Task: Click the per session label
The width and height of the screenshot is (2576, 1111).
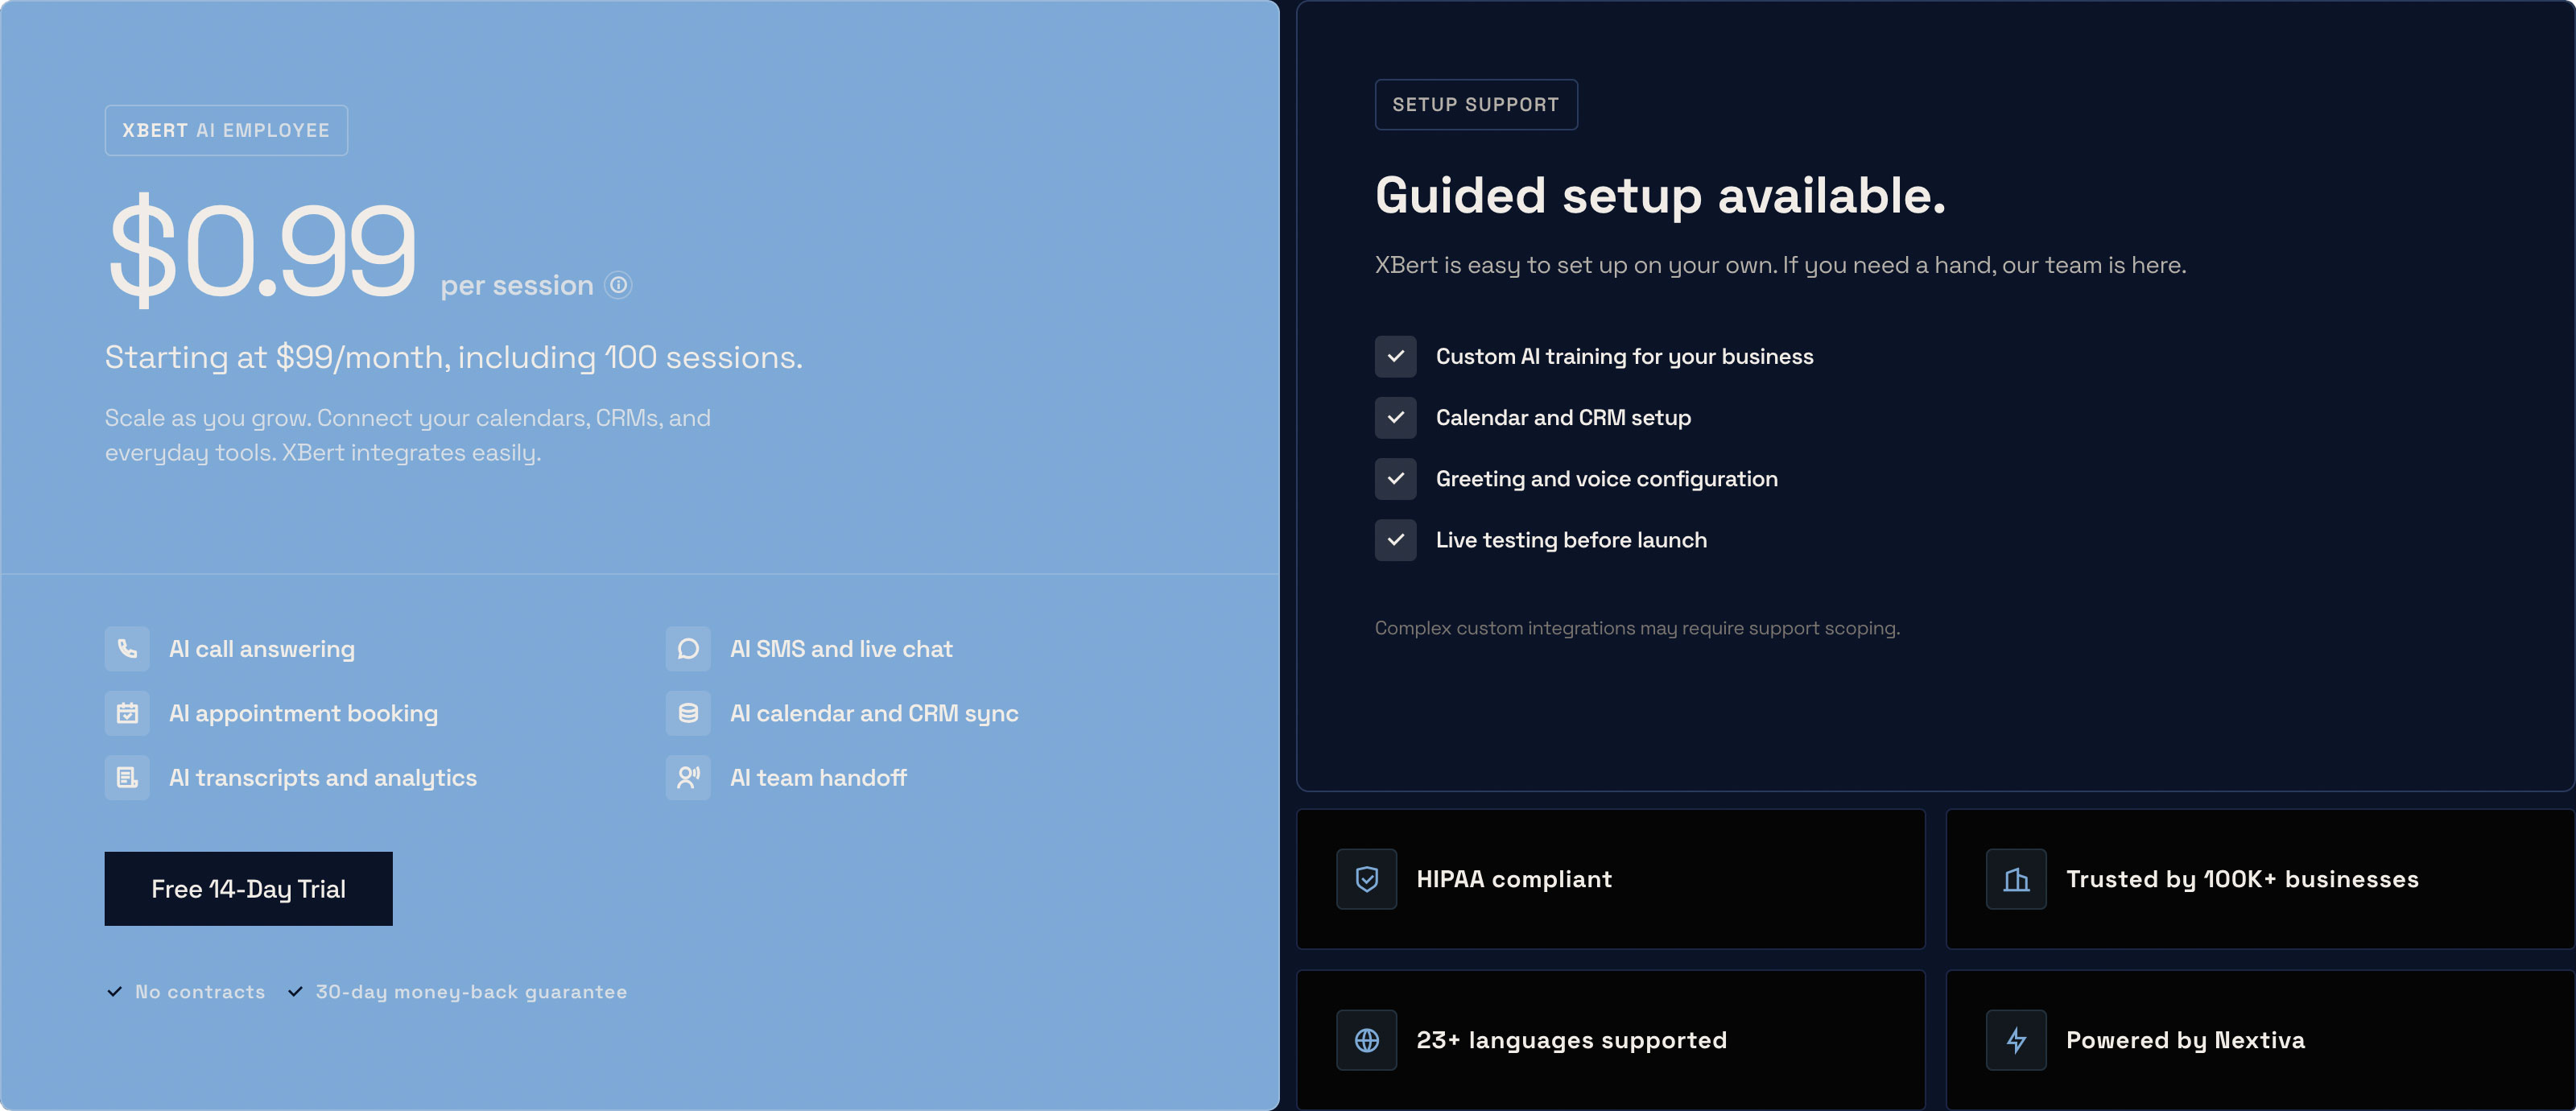Action: (x=517, y=286)
